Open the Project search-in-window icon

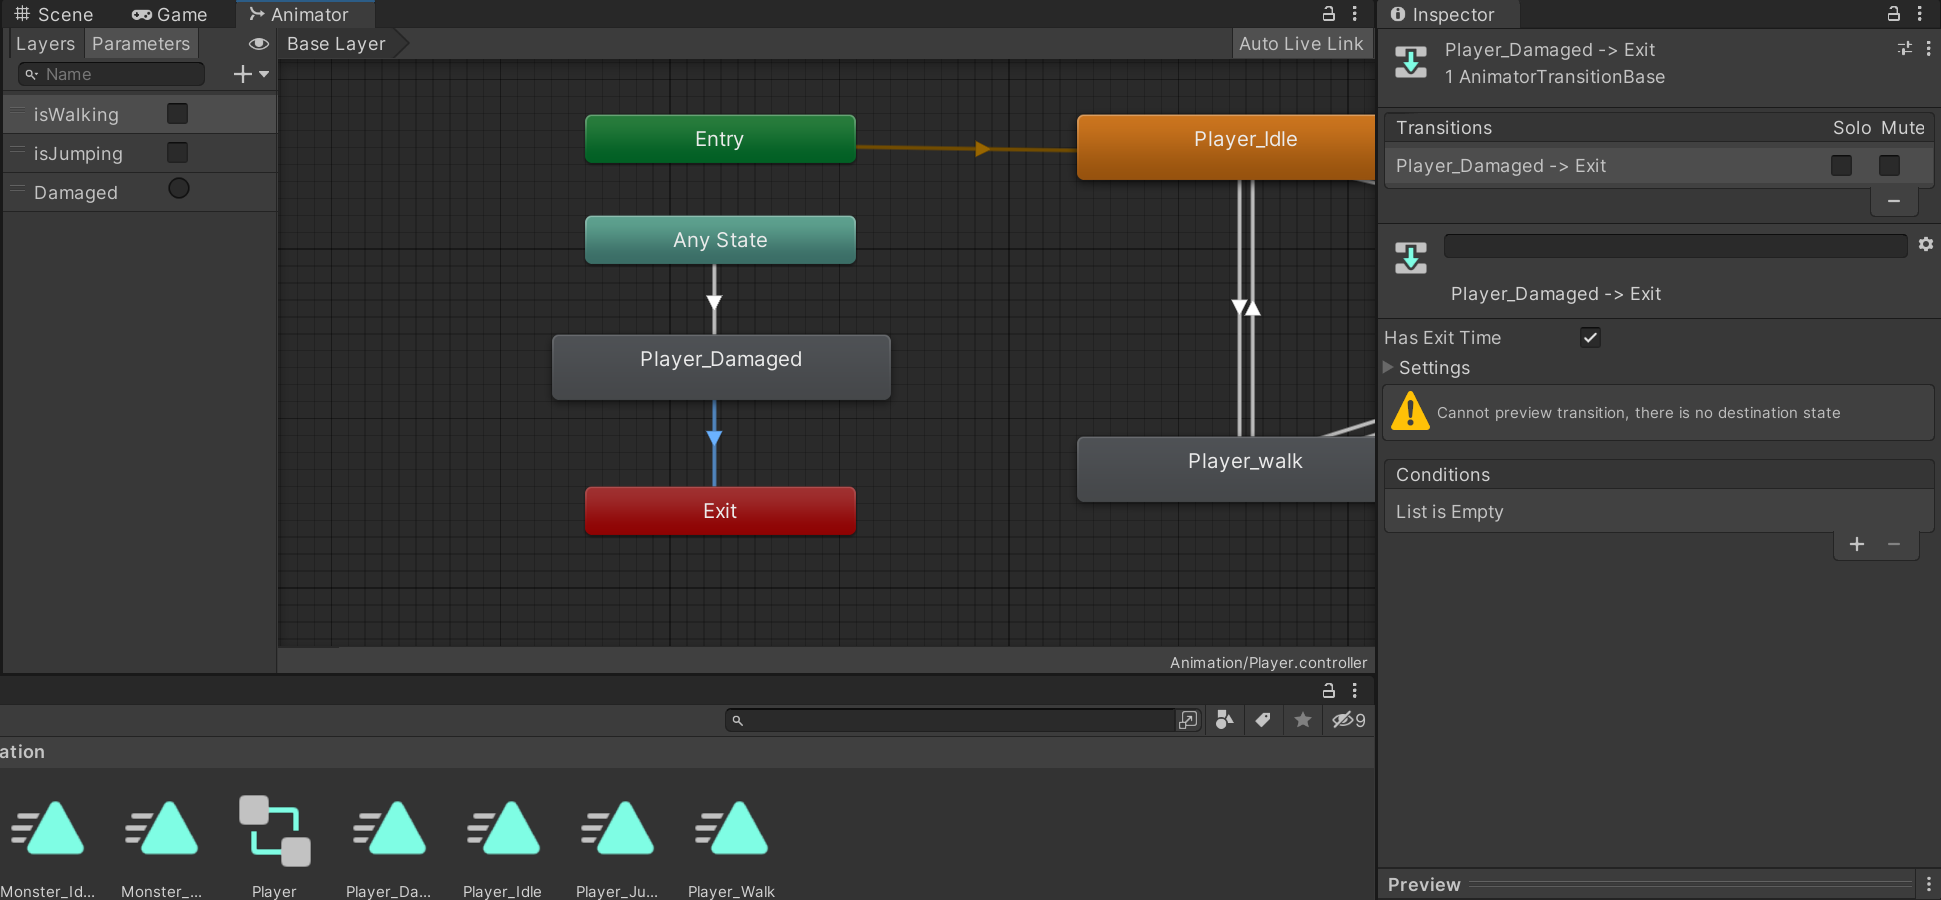click(1188, 720)
